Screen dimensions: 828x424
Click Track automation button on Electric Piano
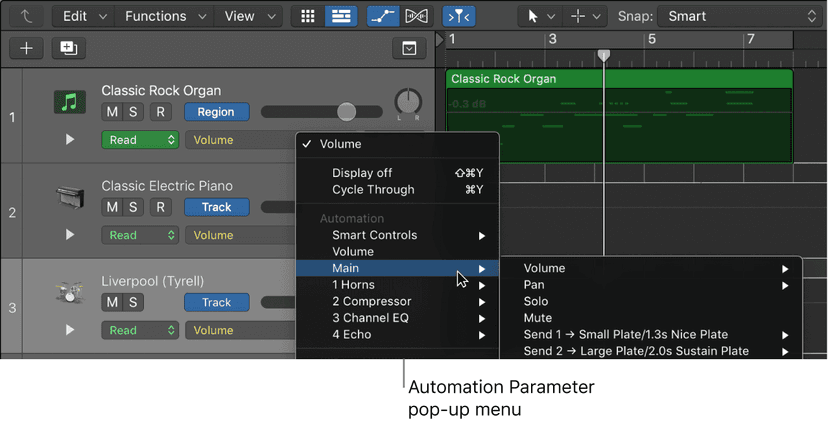[217, 207]
